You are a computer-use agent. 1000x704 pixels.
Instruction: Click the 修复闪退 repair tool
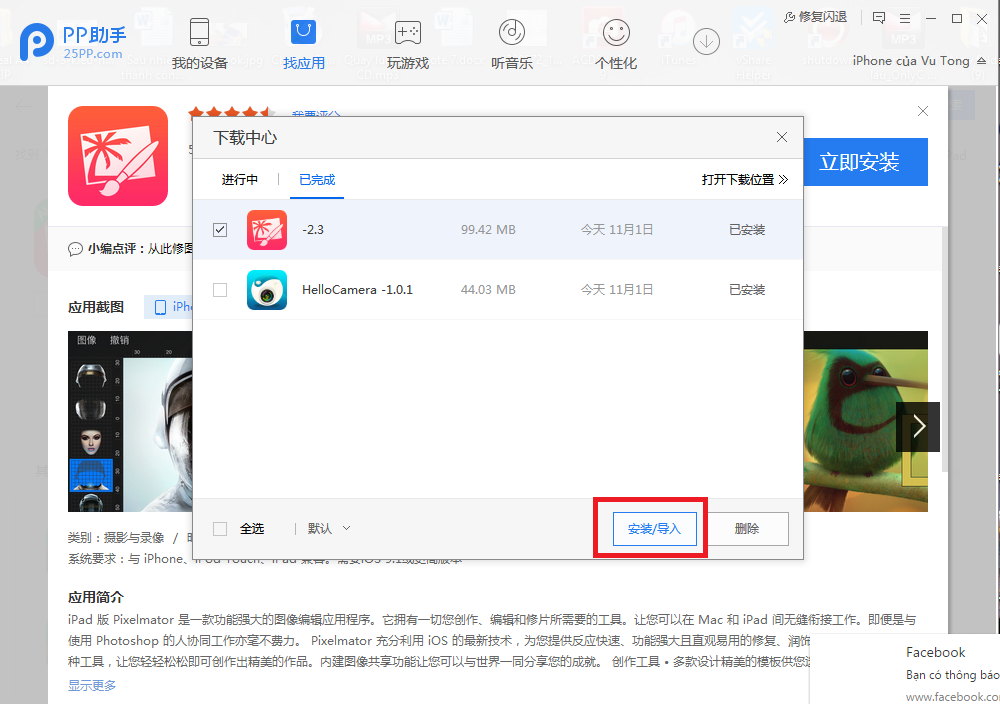[x=815, y=17]
